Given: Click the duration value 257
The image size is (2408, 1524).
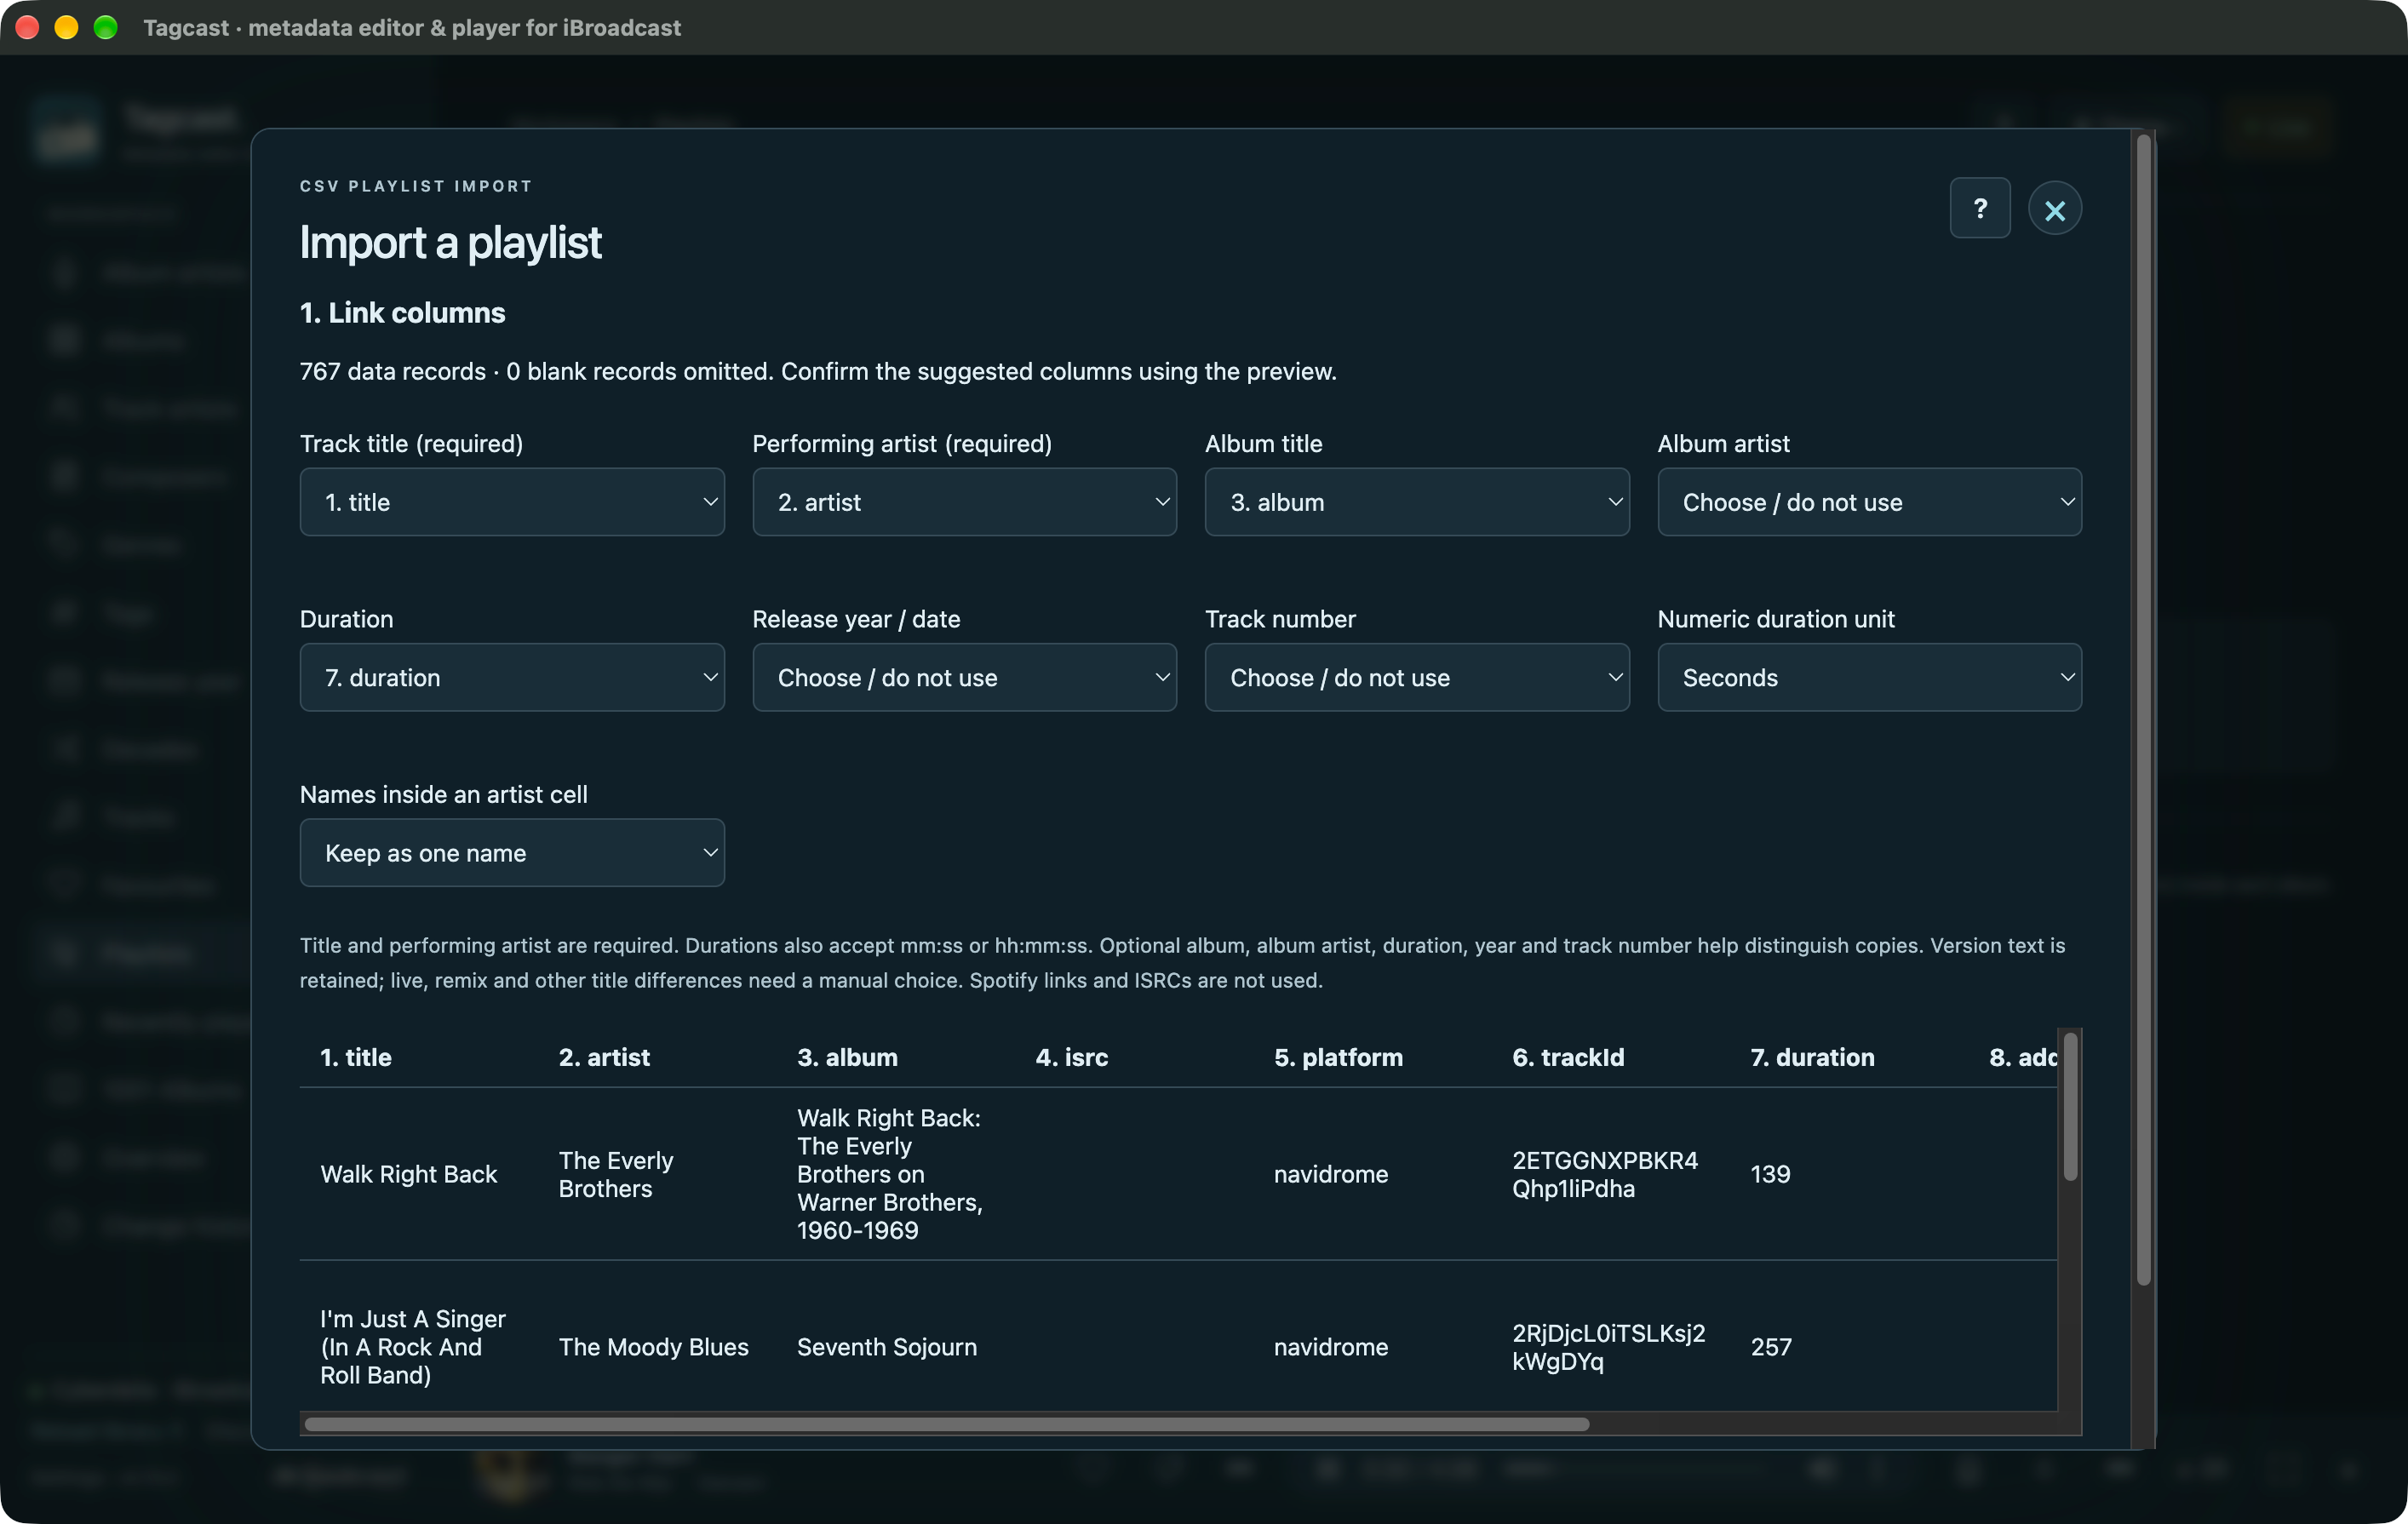Looking at the screenshot, I should pos(1771,1347).
